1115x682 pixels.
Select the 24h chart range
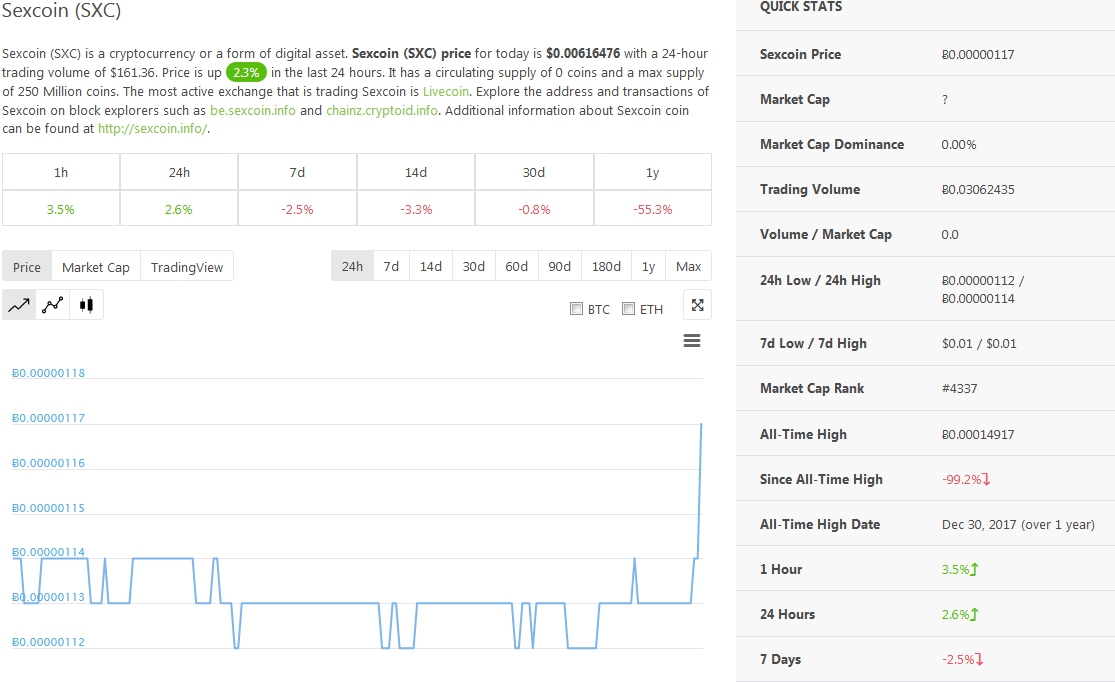[x=352, y=266]
